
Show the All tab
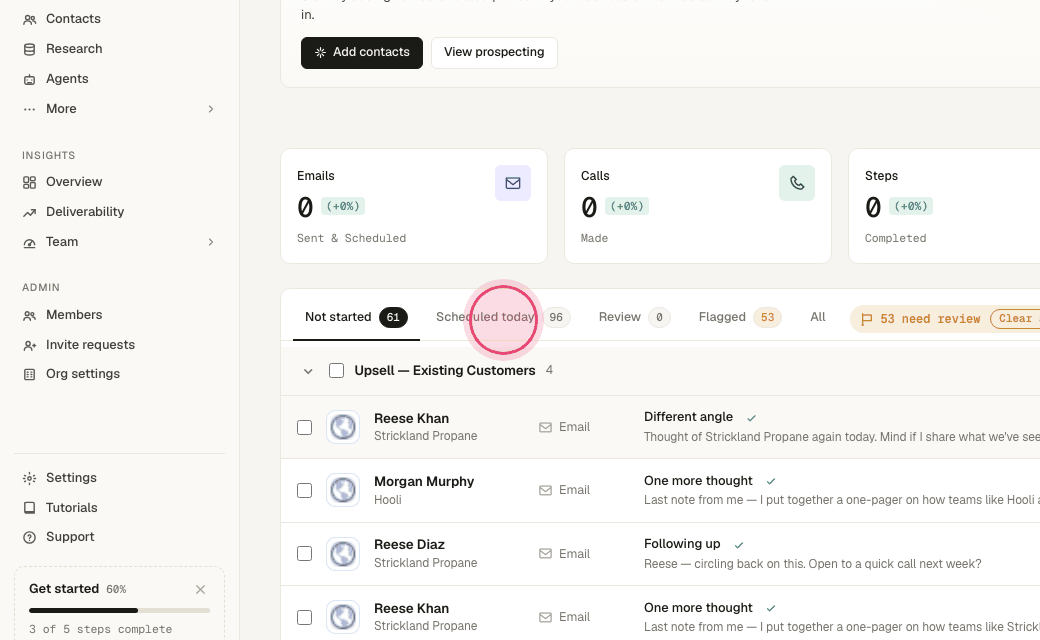tap(818, 317)
